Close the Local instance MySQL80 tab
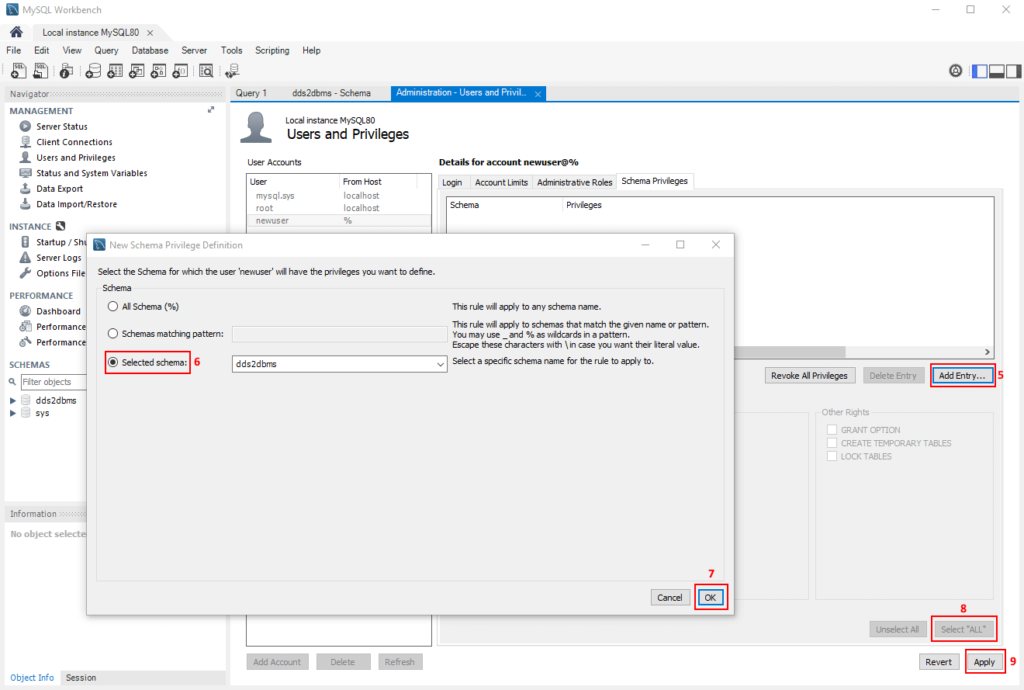Viewport: 1024px width, 690px height. 150,33
